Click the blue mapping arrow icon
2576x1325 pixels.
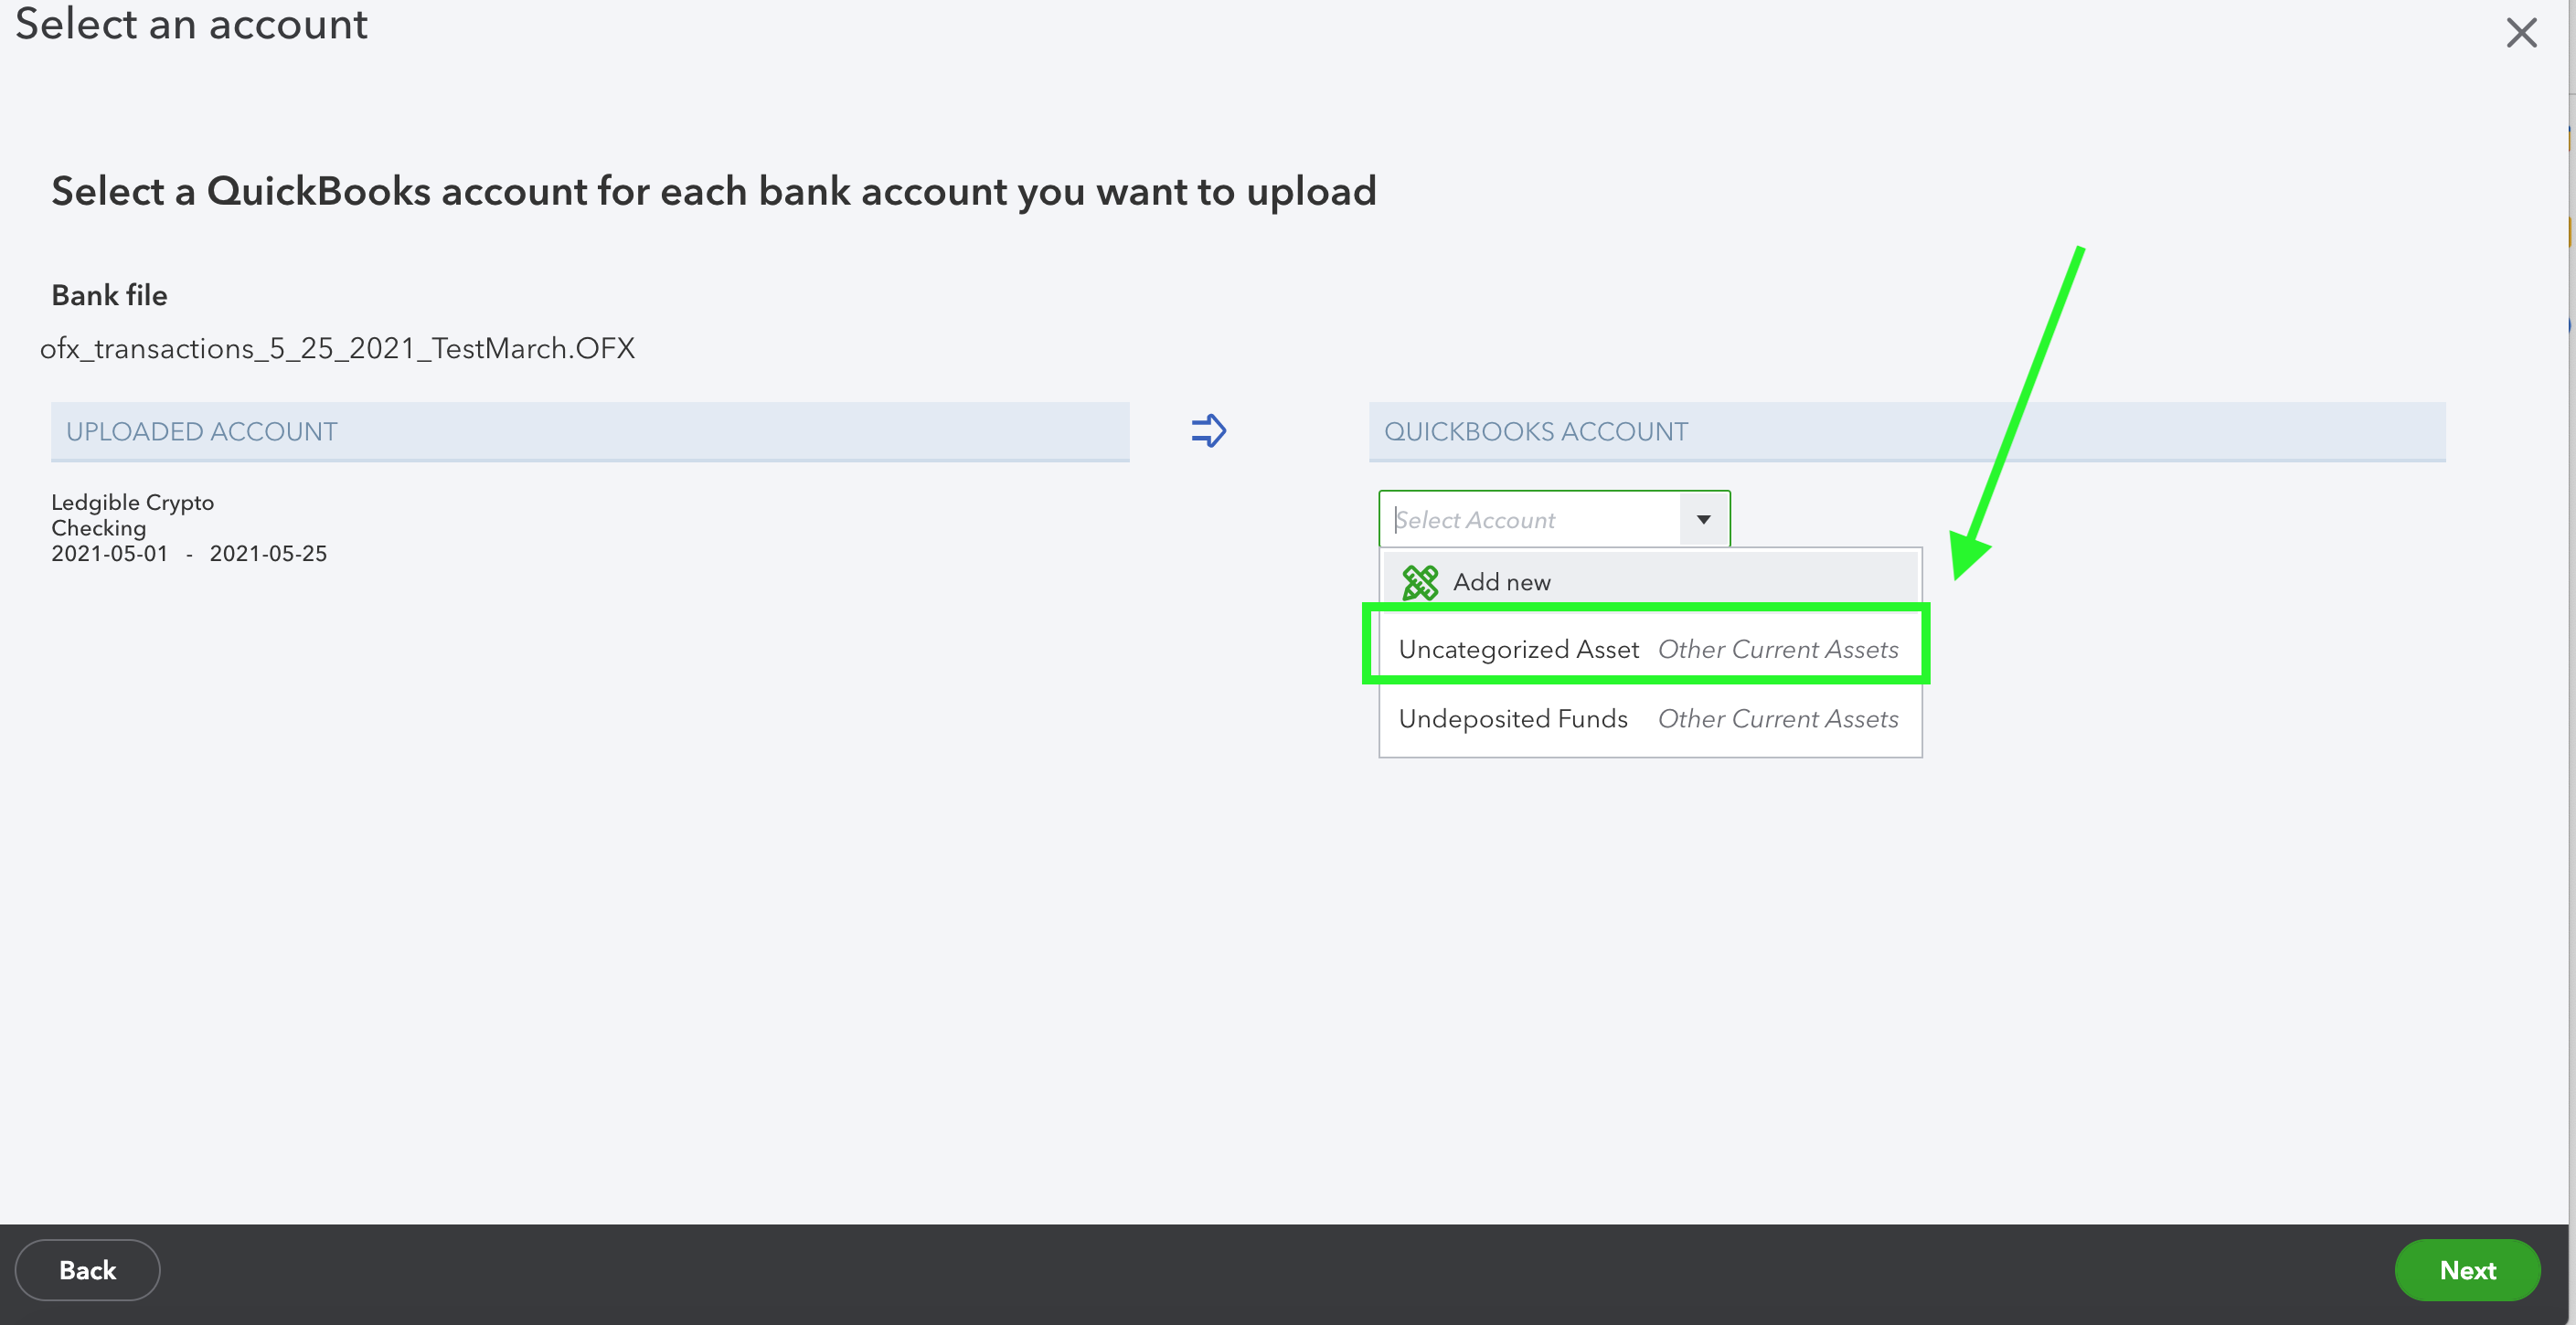point(1208,431)
